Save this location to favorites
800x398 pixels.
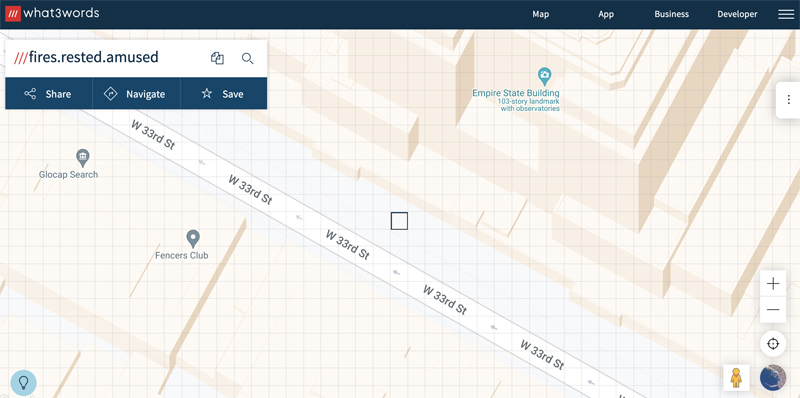tap(223, 94)
